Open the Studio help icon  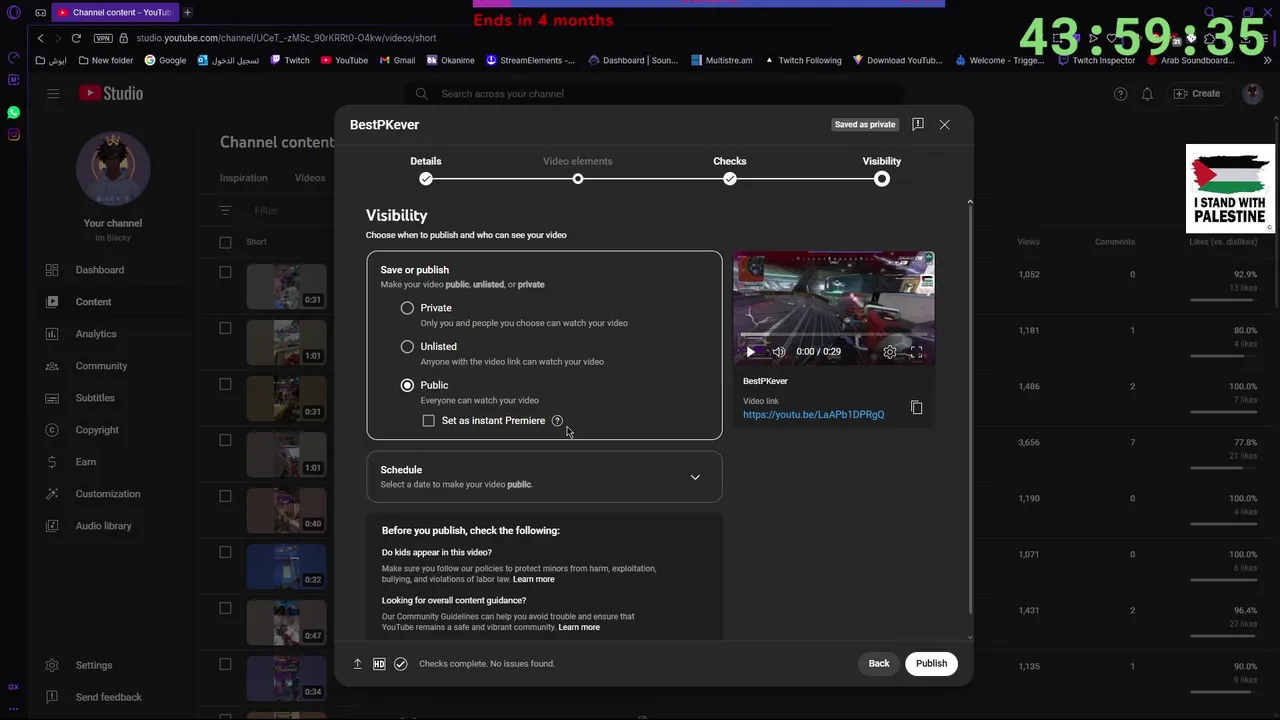[1120, 94]
